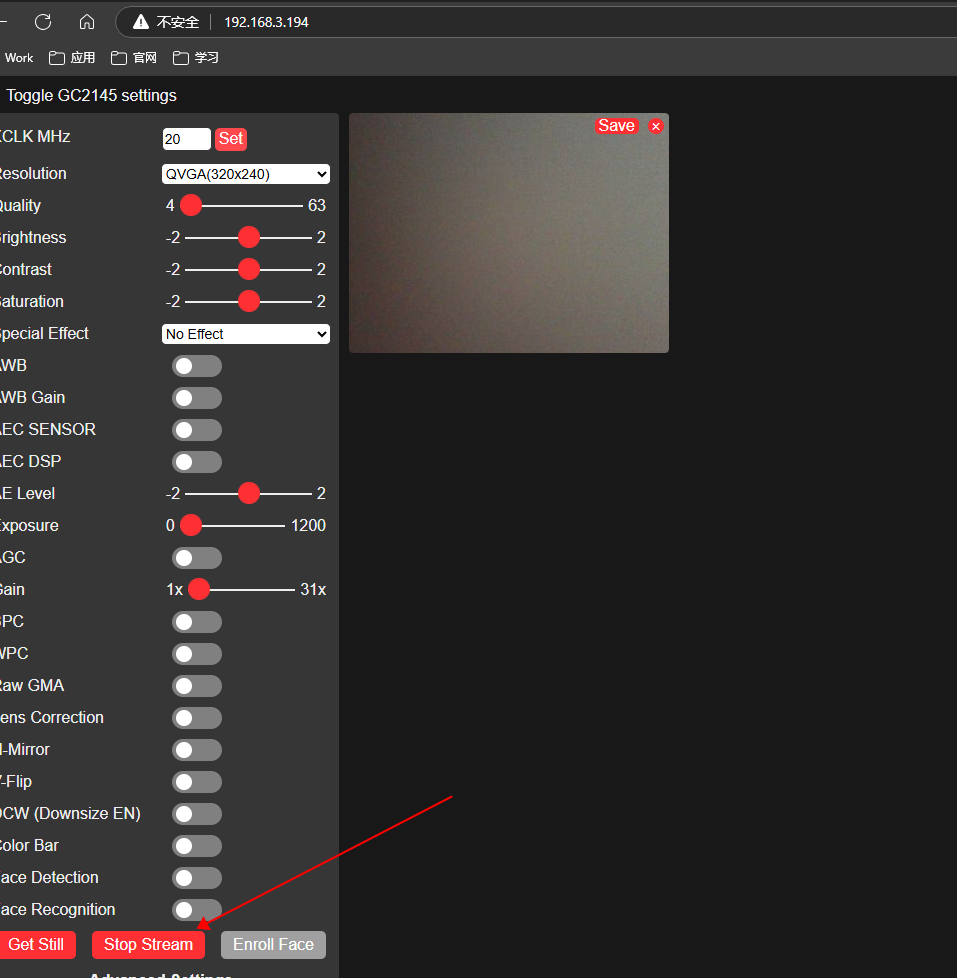Turn on the BPC switch
Viewport: 957px width, 978px height.
click(x=197, y=622)
